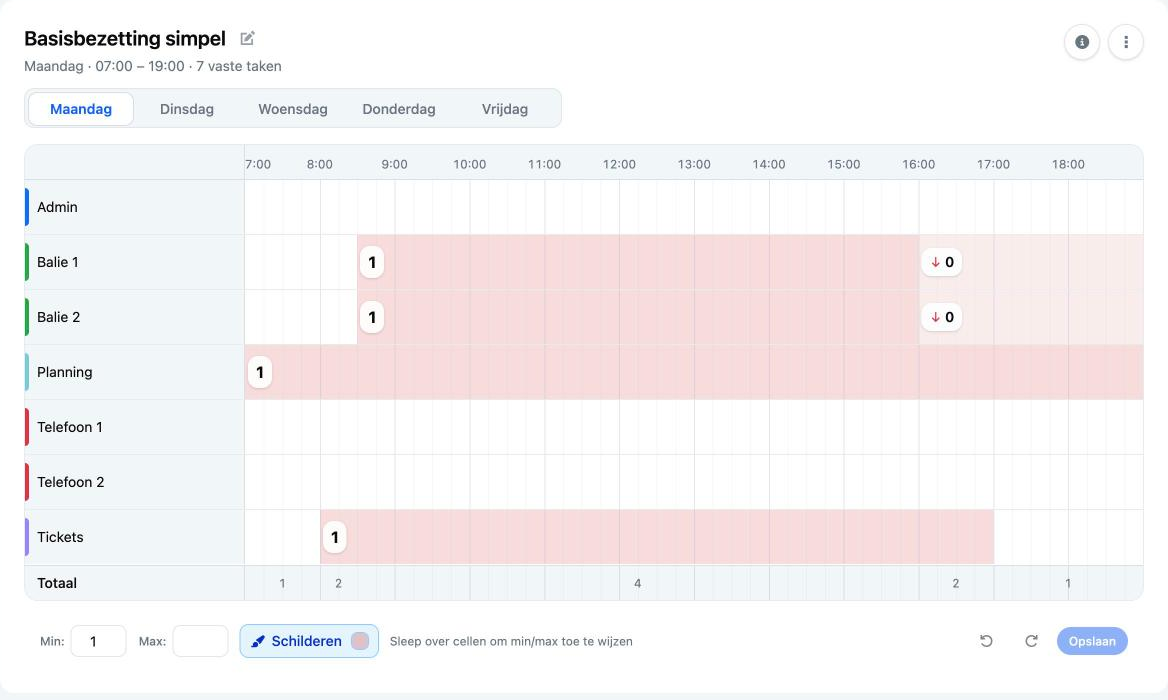
Task: Click the down-arrow 0 badge in Balie 2 row
Action: pos(942,317)
